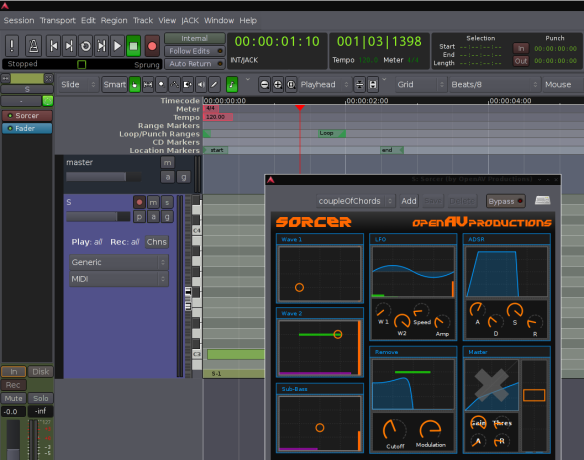Toggle Punch In button
Image resolution: width=584 pixels, height=460 pixels.
521,48
